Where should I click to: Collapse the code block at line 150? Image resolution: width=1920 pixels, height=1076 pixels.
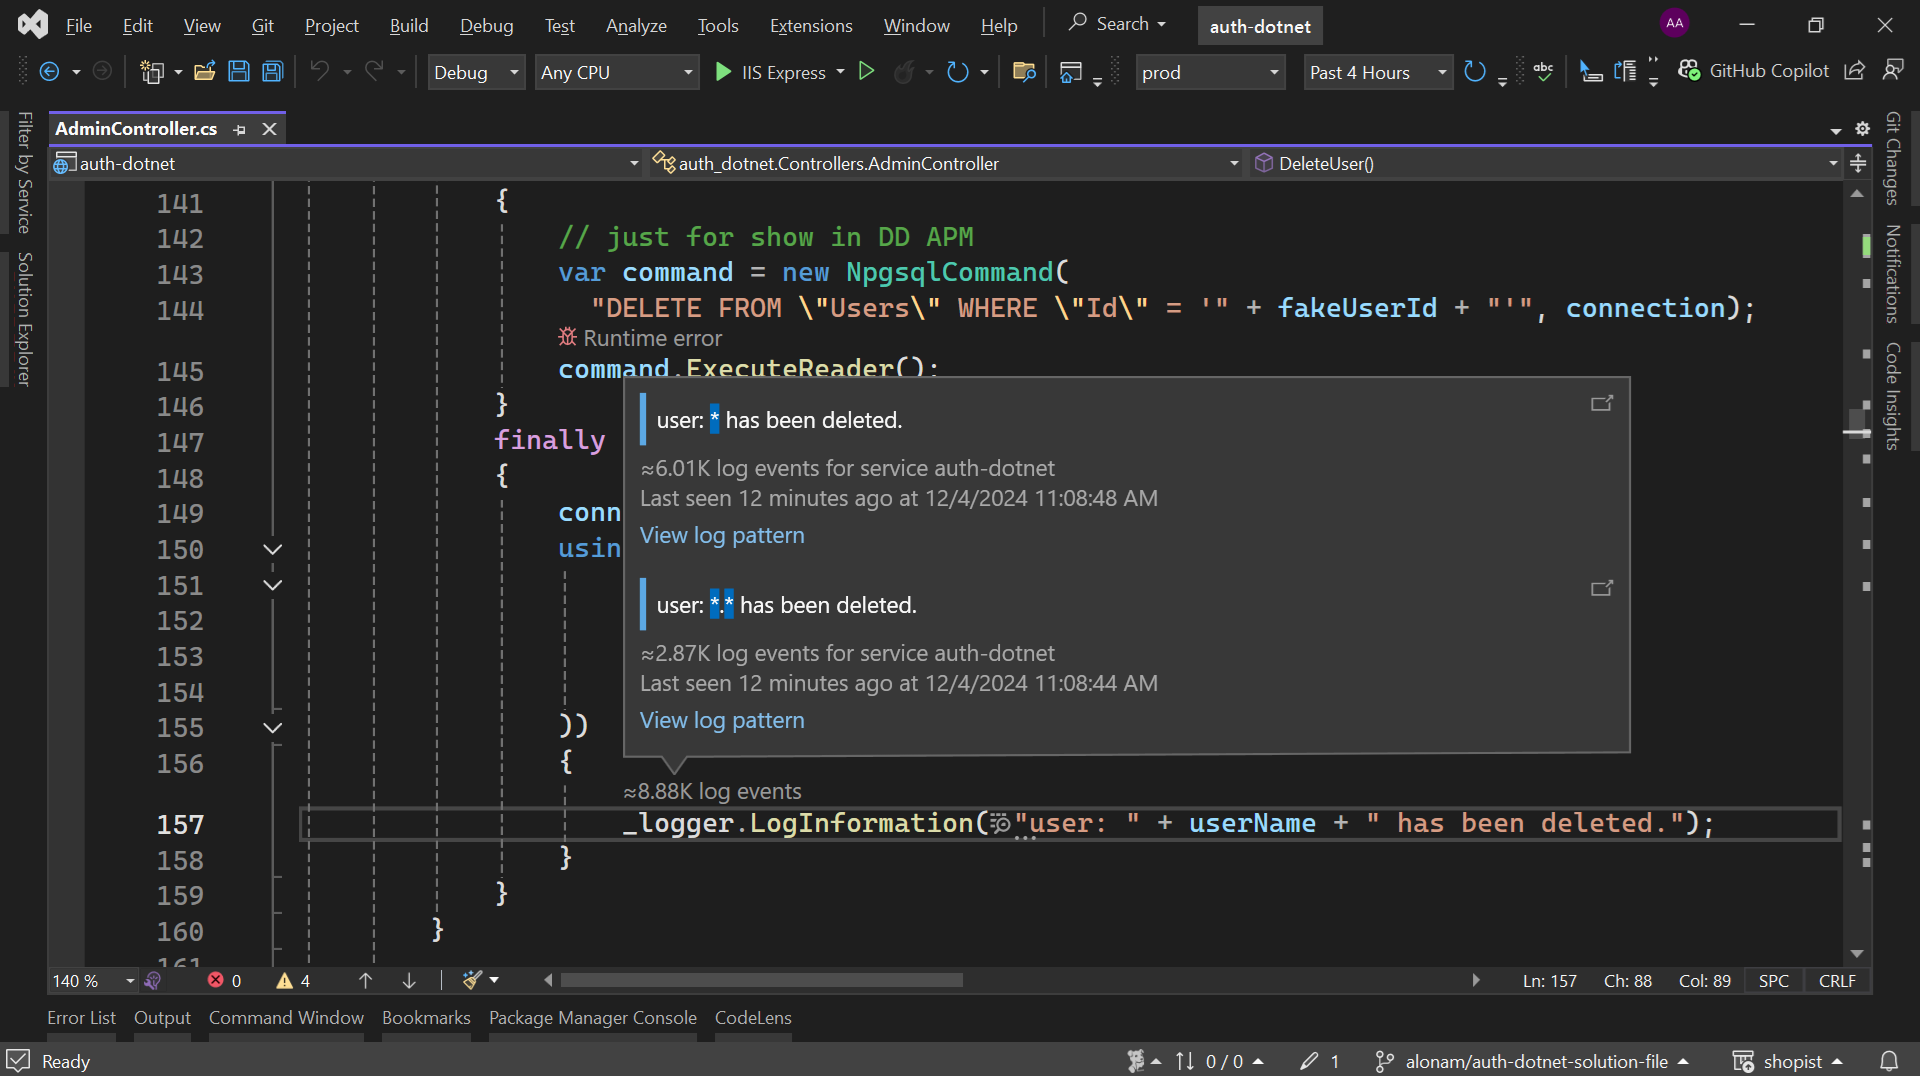click(x=272, y=549)
